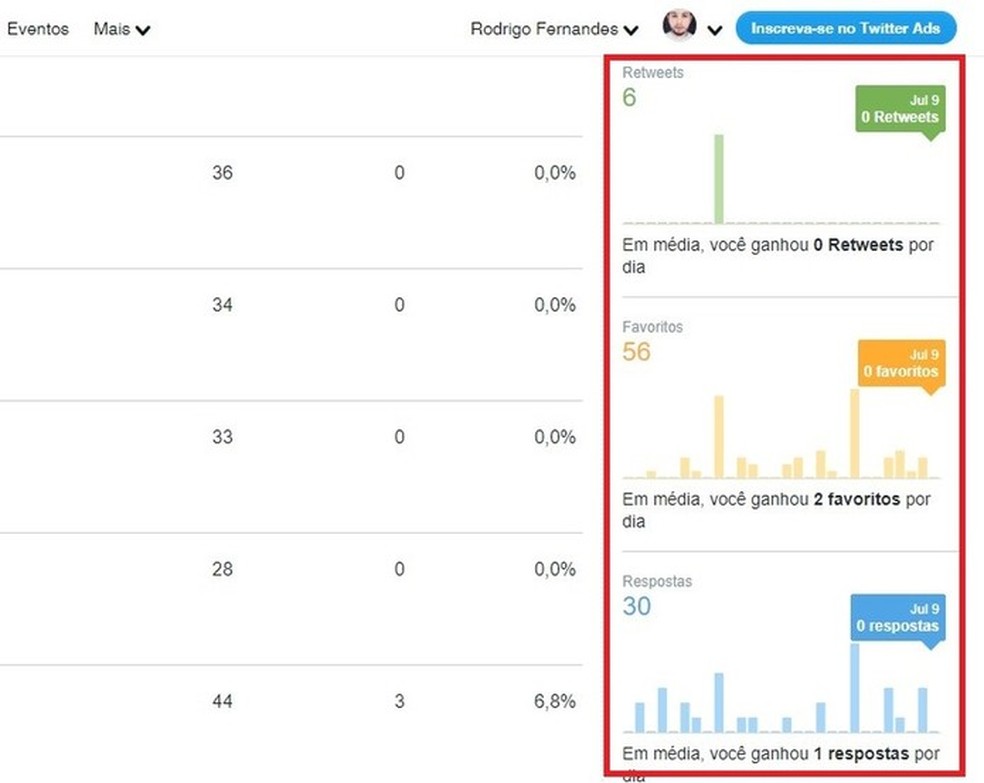Click the blue Jul 9 respostas tooltip
The width and height of the screenshot is (984, 783).
[x=898, y=615]
